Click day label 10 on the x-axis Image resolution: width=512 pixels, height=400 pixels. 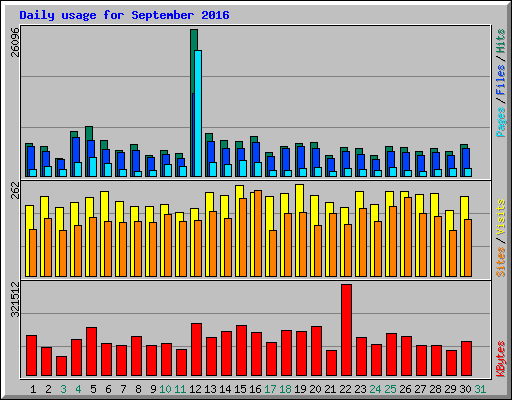[165, 389]
